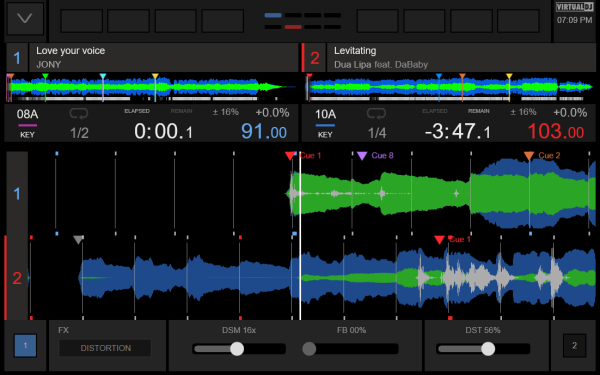The image size is (600, 375).
Task: Select FX deck 1 button
Action: click(25, 346)
